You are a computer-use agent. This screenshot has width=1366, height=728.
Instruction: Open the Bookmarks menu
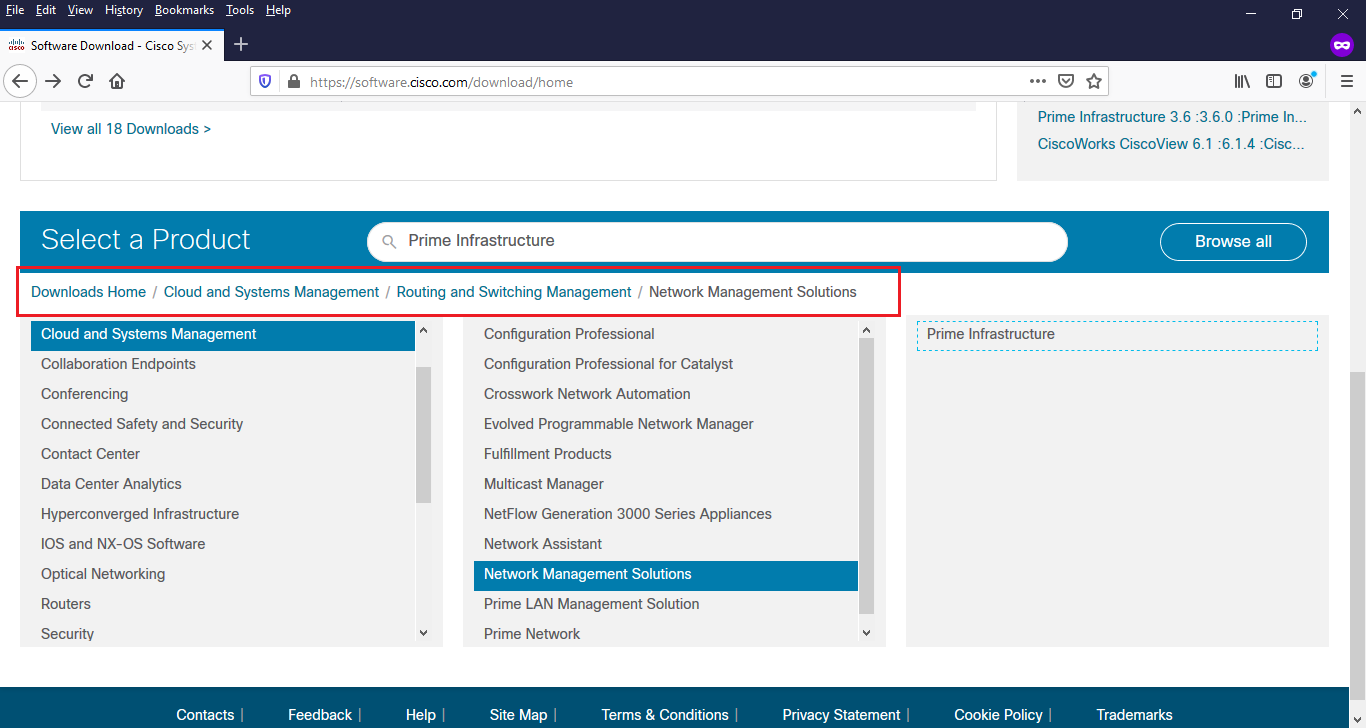pyautogui.click(x=184, y=10)
